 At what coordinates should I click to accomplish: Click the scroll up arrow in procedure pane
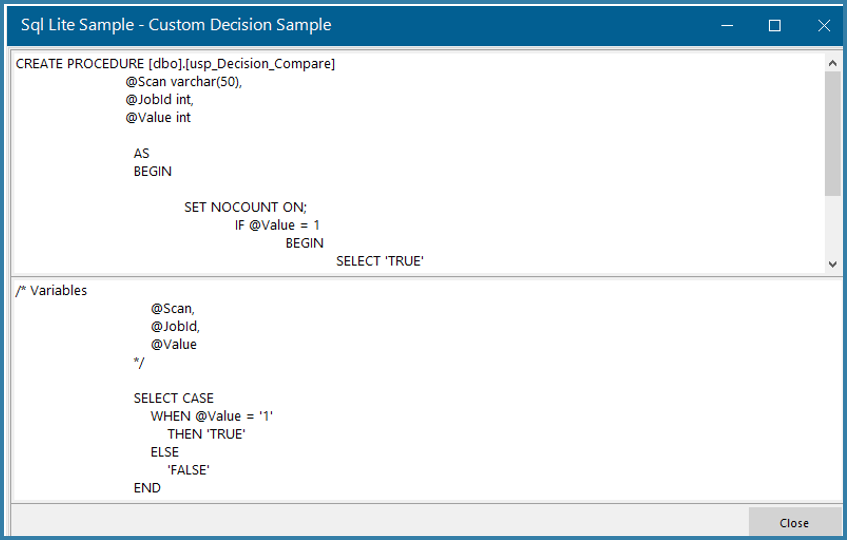coord(832,62)
